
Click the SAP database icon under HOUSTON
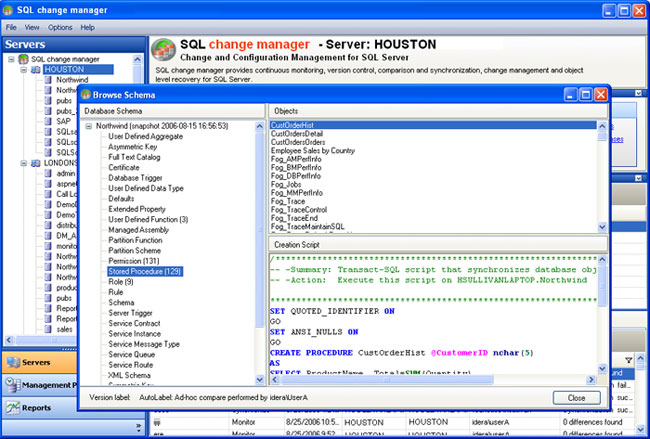48,121
